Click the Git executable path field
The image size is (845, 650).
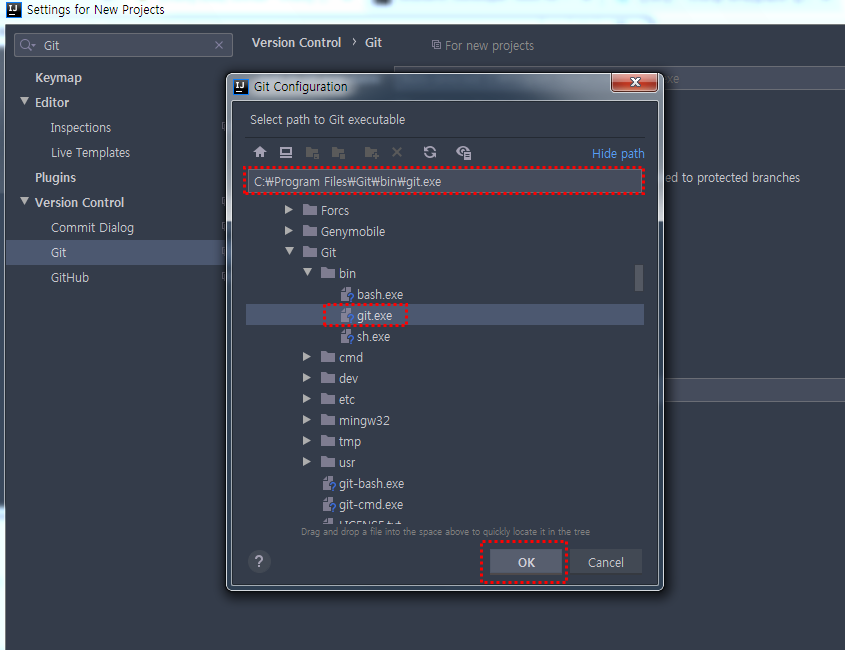point(445,181)
